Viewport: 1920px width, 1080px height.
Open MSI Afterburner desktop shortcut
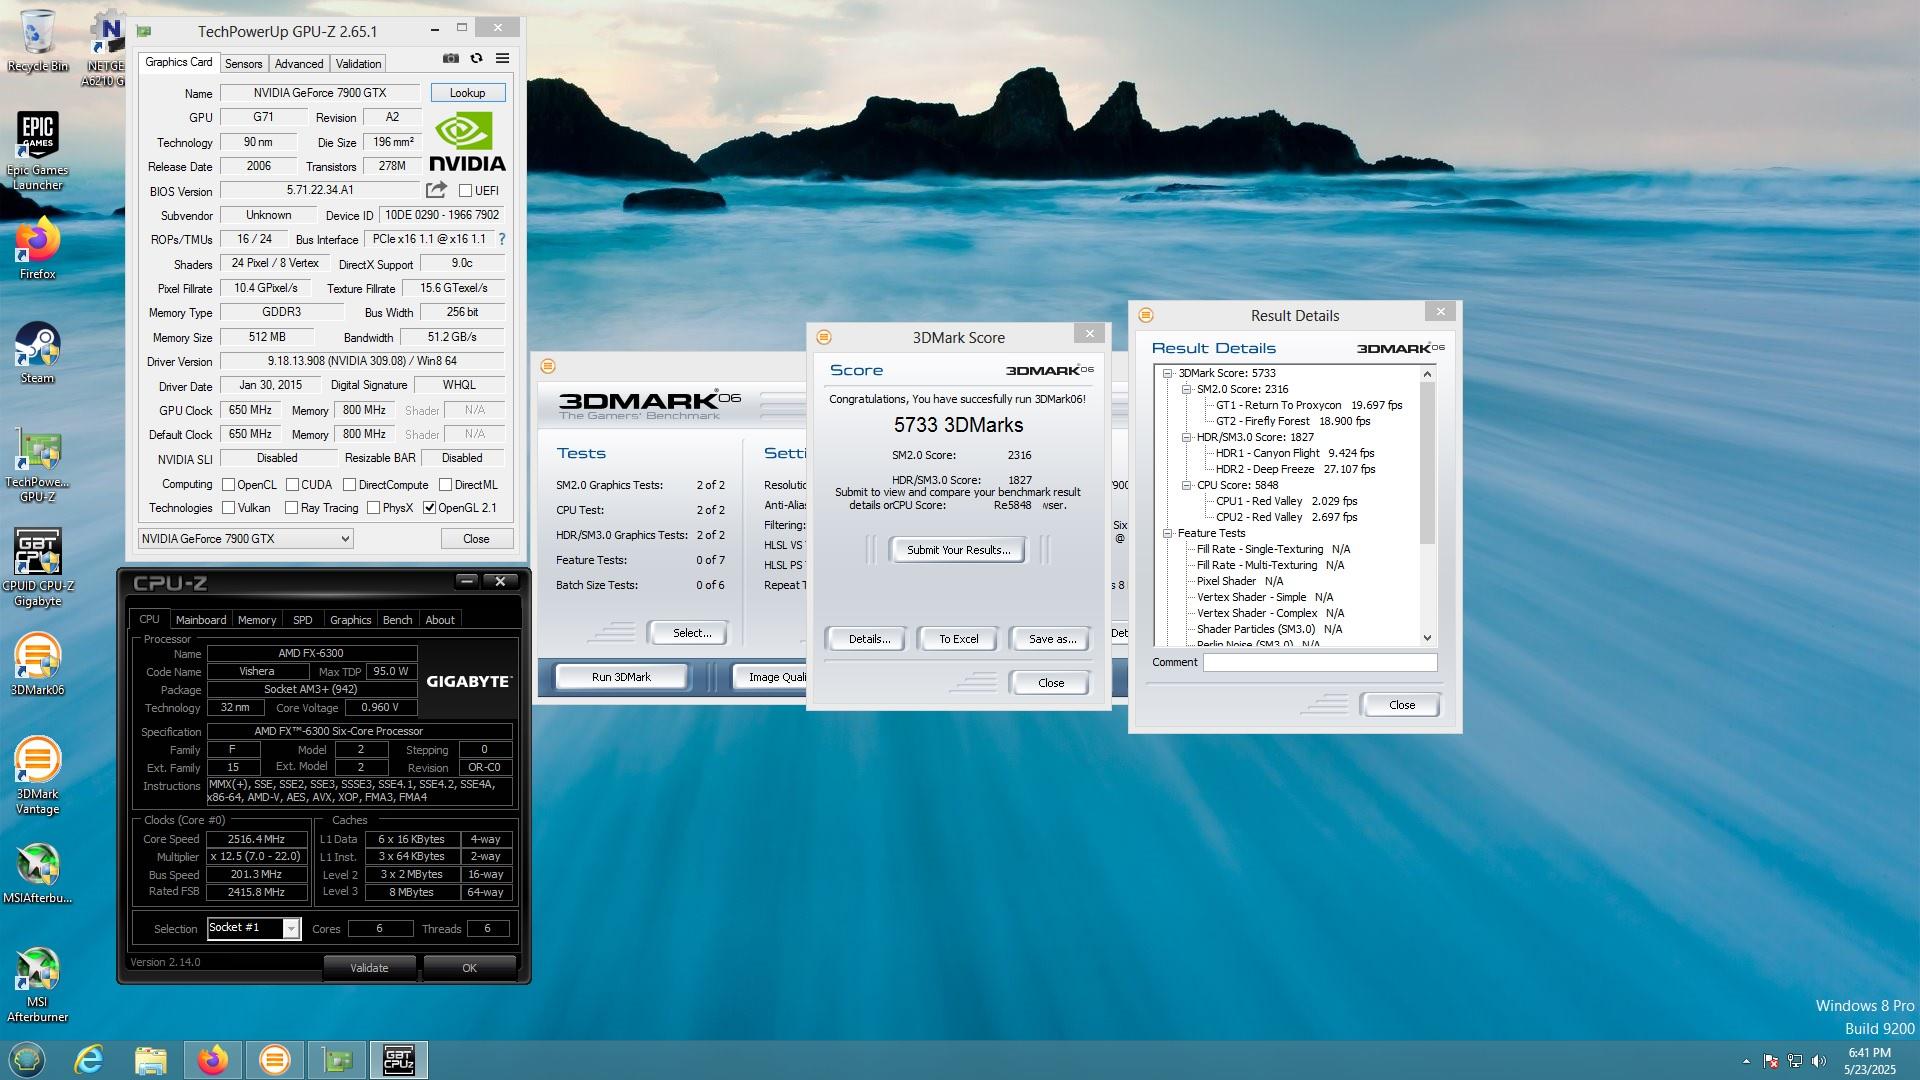pos(37,968)
